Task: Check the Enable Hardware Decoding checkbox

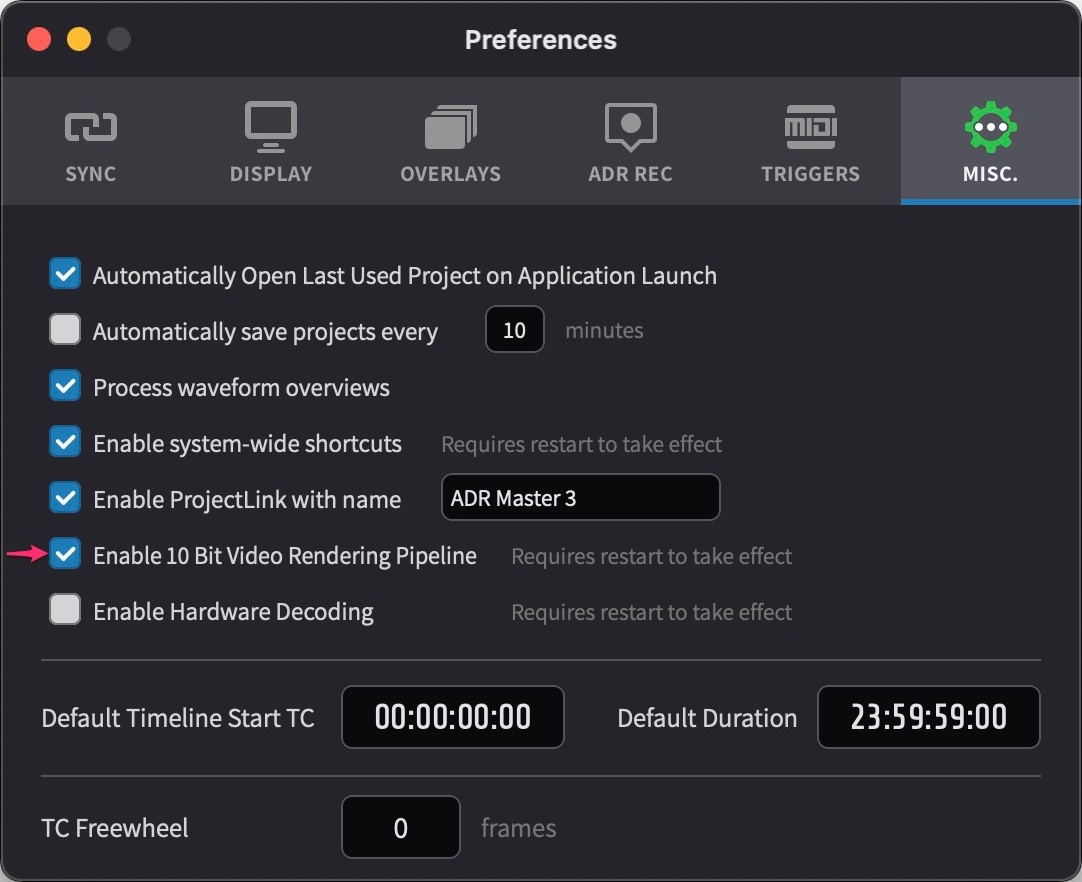Action: pos(65,609)
